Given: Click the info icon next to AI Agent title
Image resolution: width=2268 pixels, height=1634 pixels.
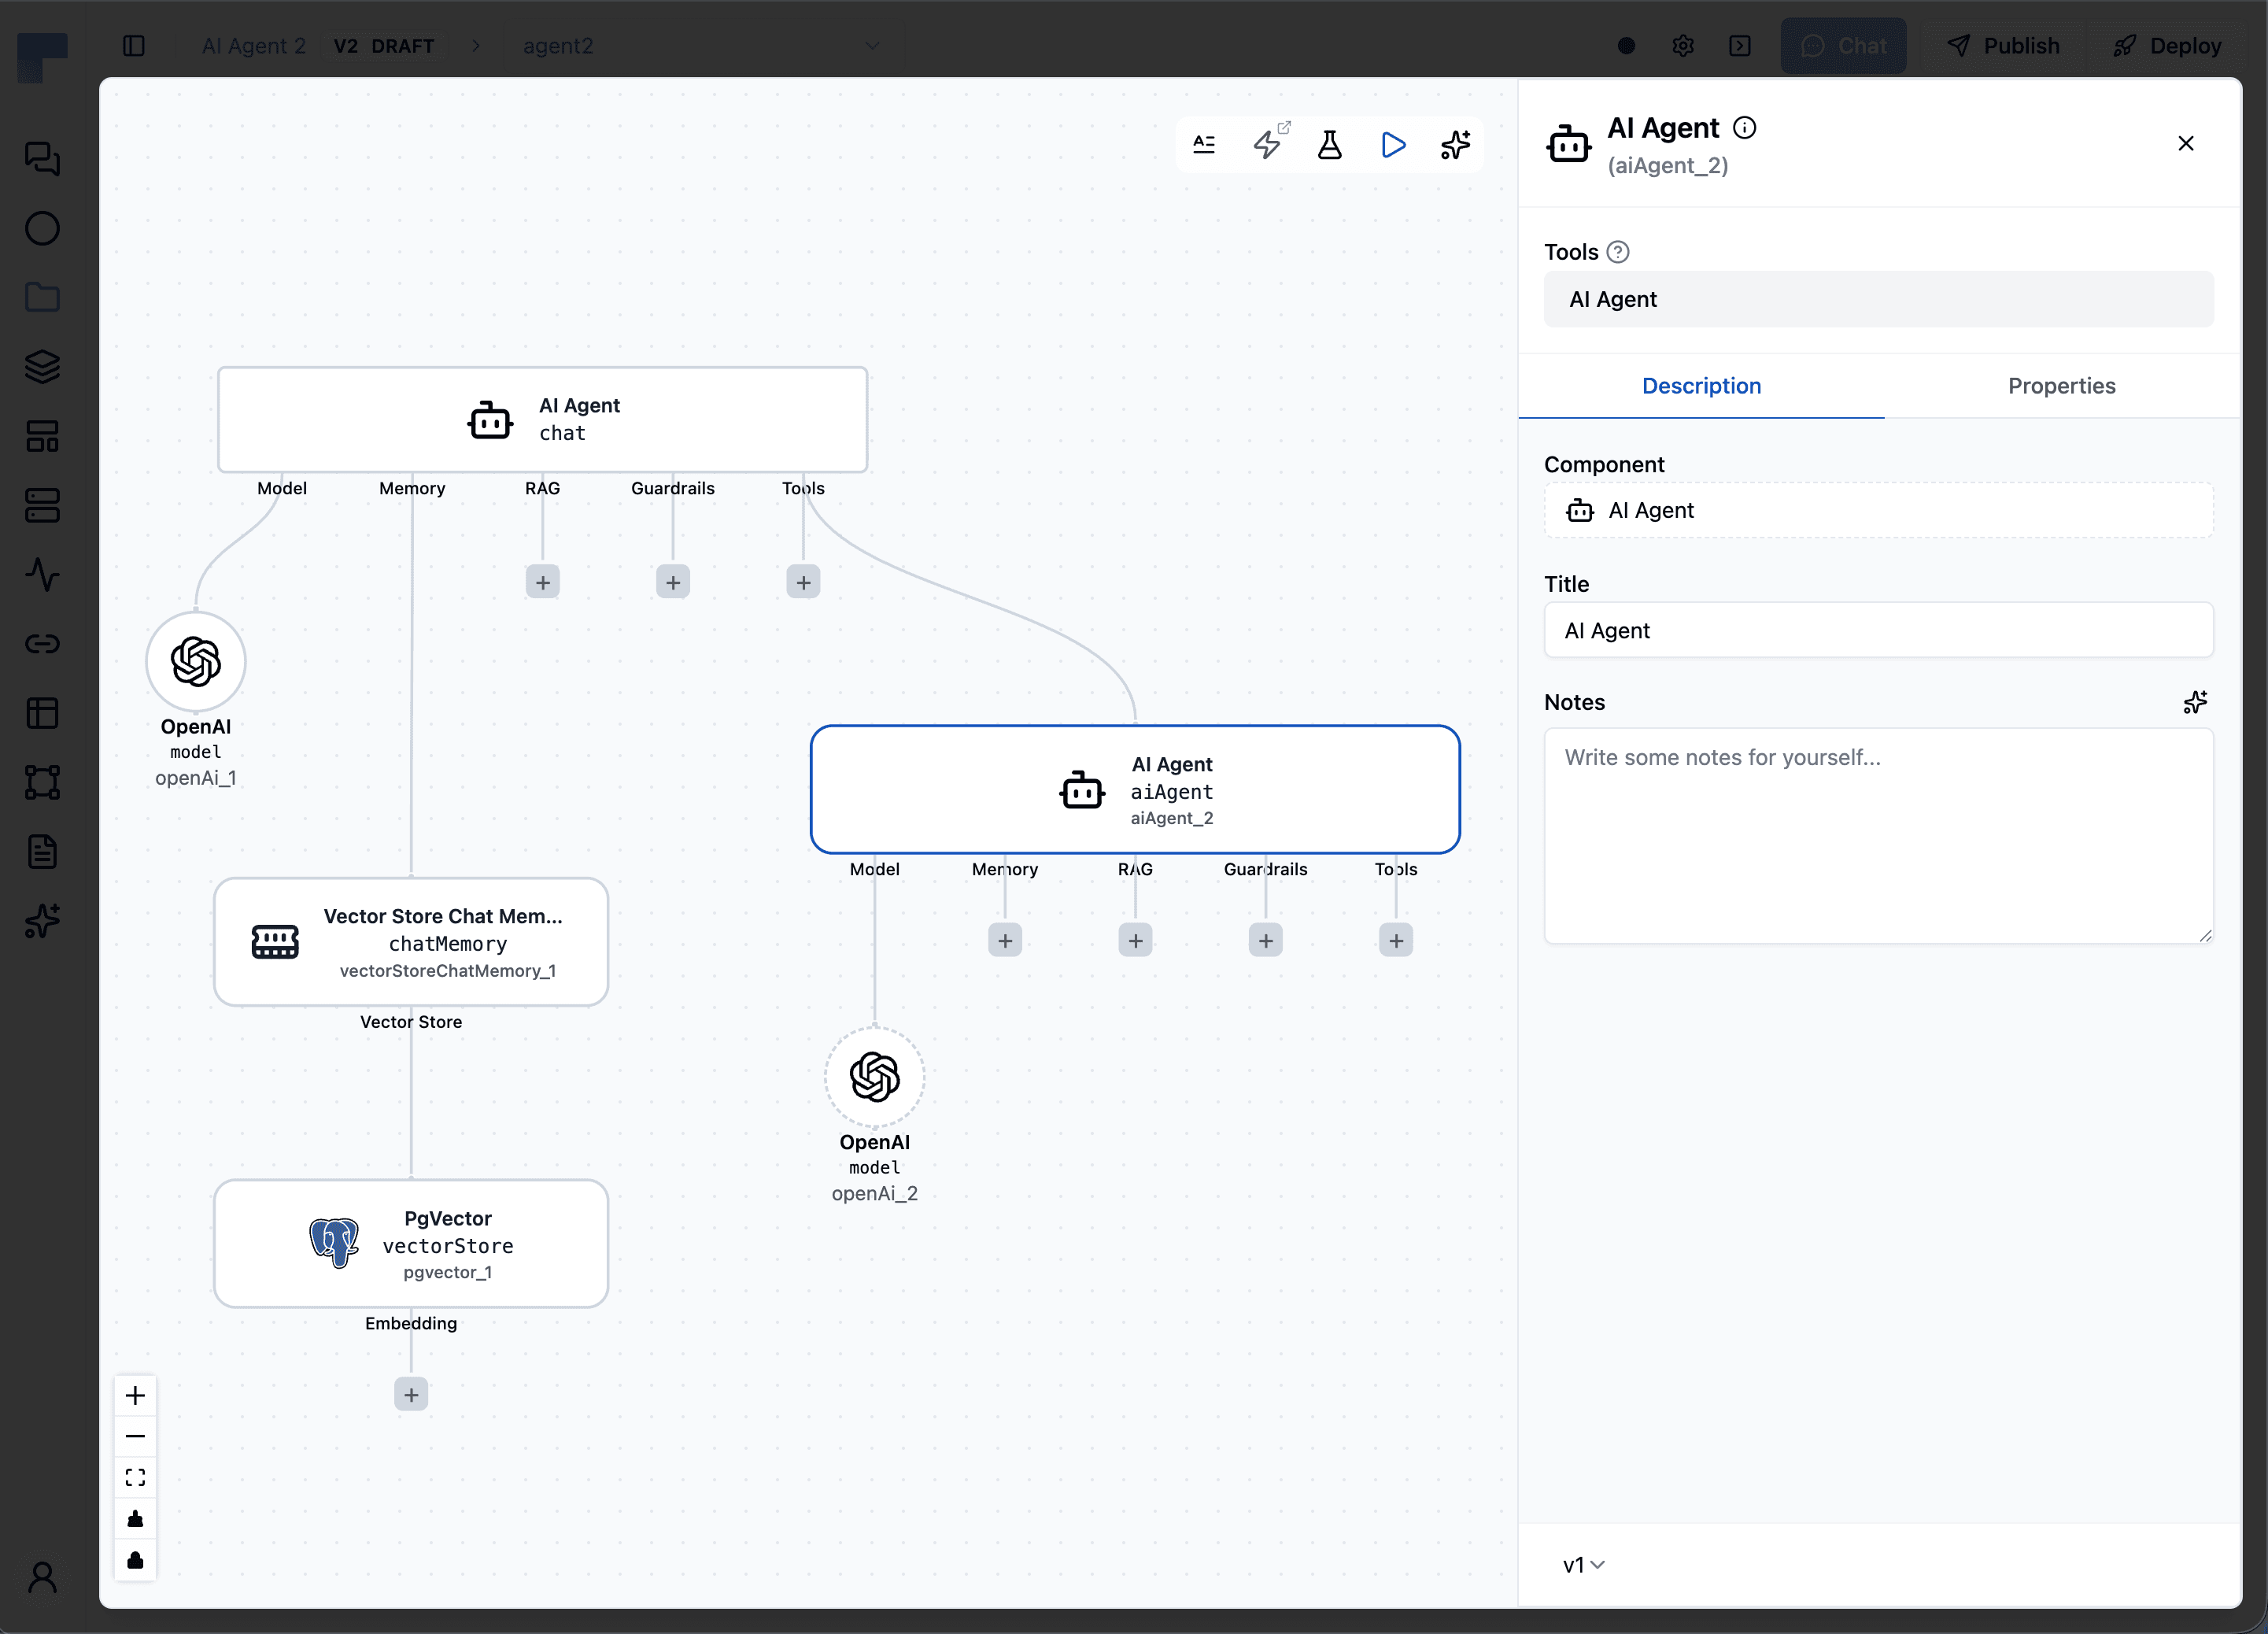Looking at the screenshot, I should [x=1744, y=127].
